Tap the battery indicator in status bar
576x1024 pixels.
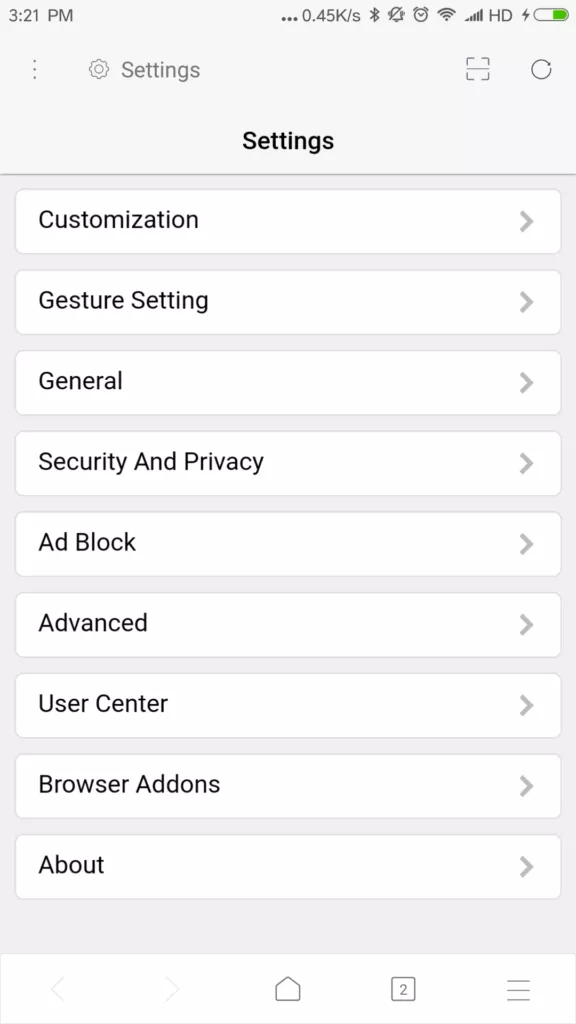(551, 15)
